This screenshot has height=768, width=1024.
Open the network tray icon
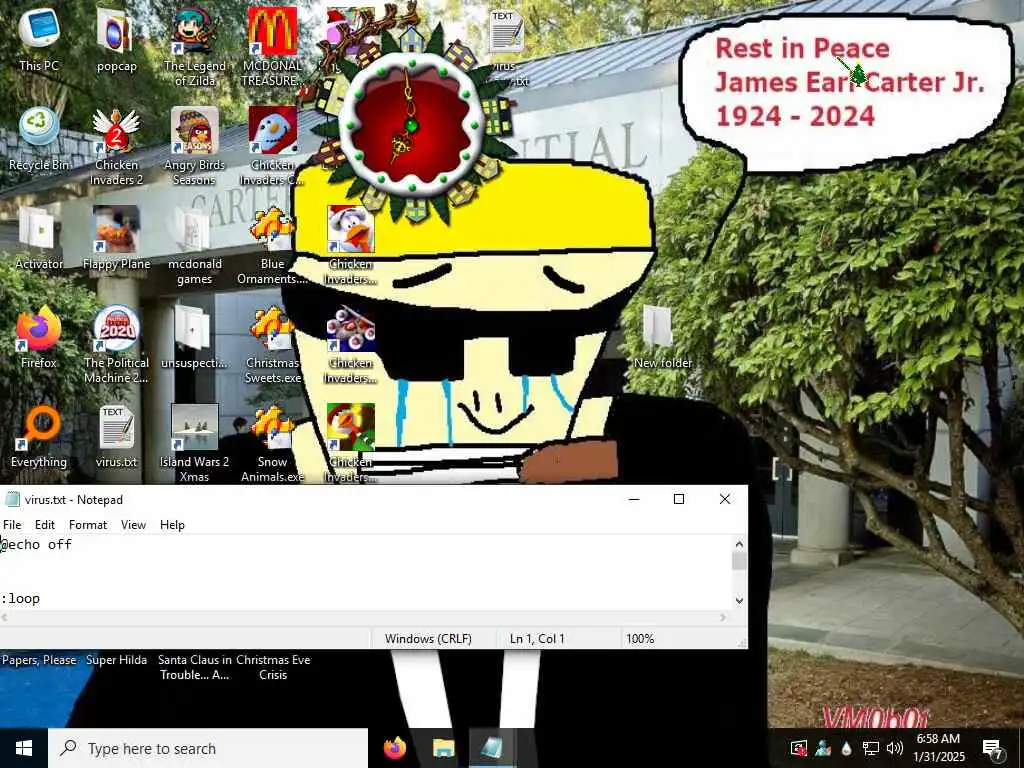pyautogui.click(x=871, y=748)
